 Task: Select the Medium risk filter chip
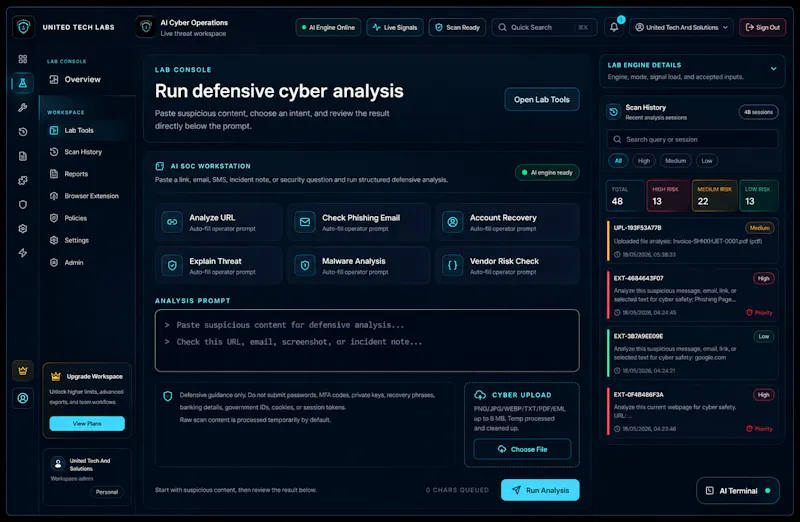click(676, 161)
